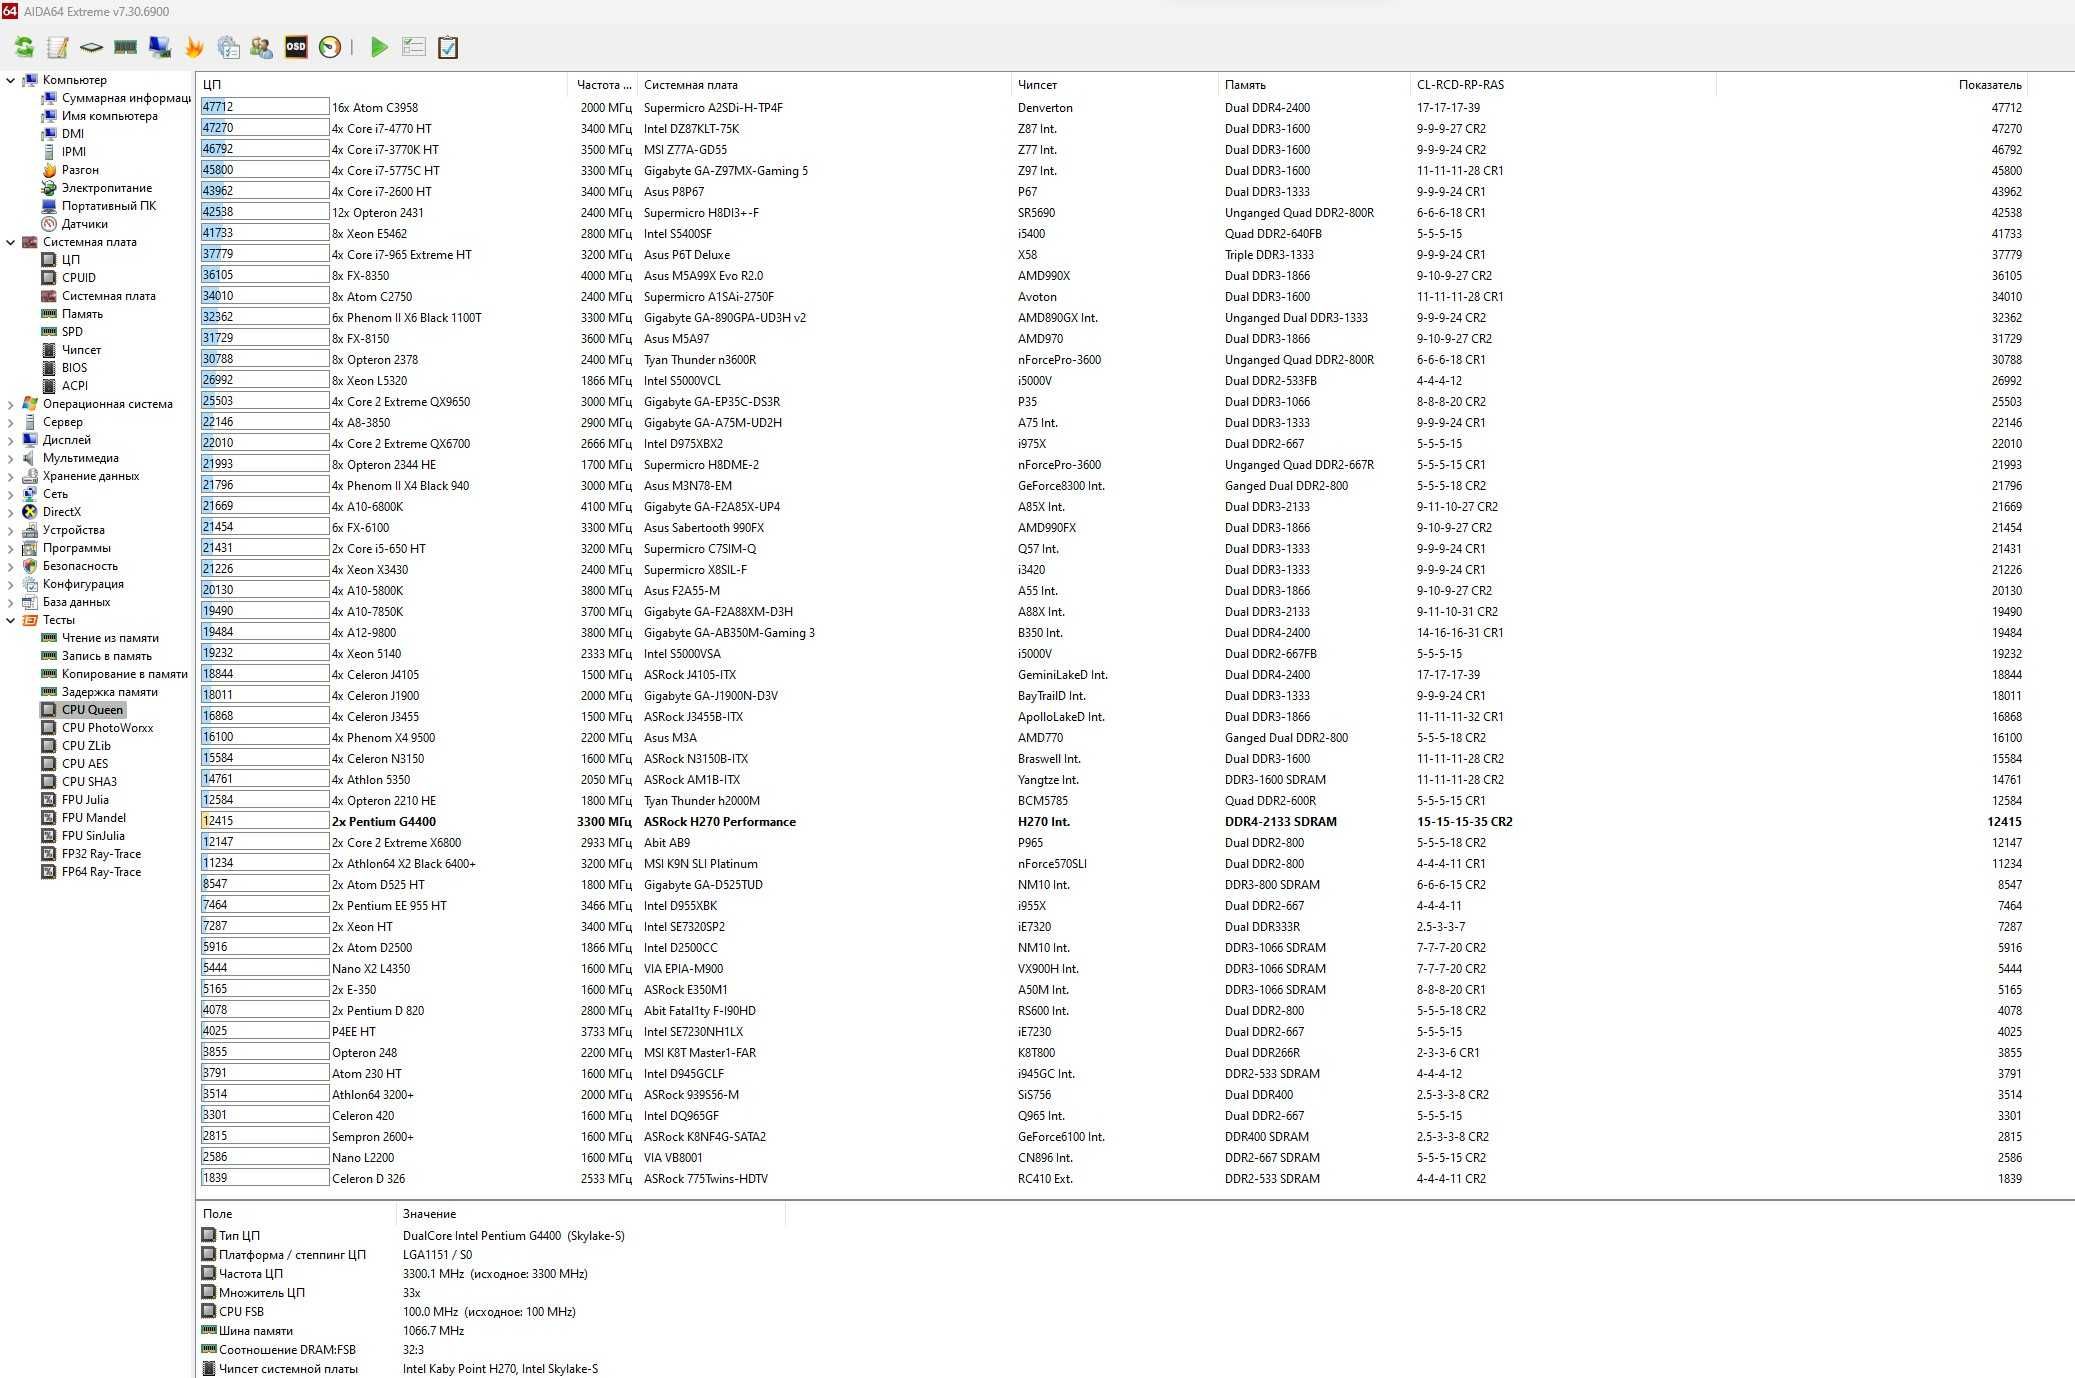This screenshot has width=2075, height=1378.
Task: Open CPUID panel via chip toolbar icon
Action: click(91, 47)
